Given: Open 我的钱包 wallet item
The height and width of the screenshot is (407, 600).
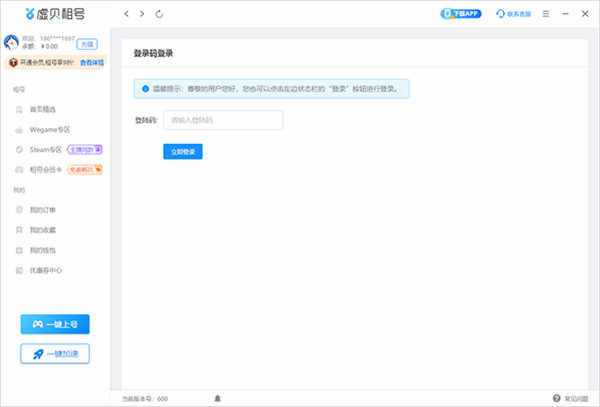Looking at the screenshot, I should pyautogui.click(x=43, y=250).
